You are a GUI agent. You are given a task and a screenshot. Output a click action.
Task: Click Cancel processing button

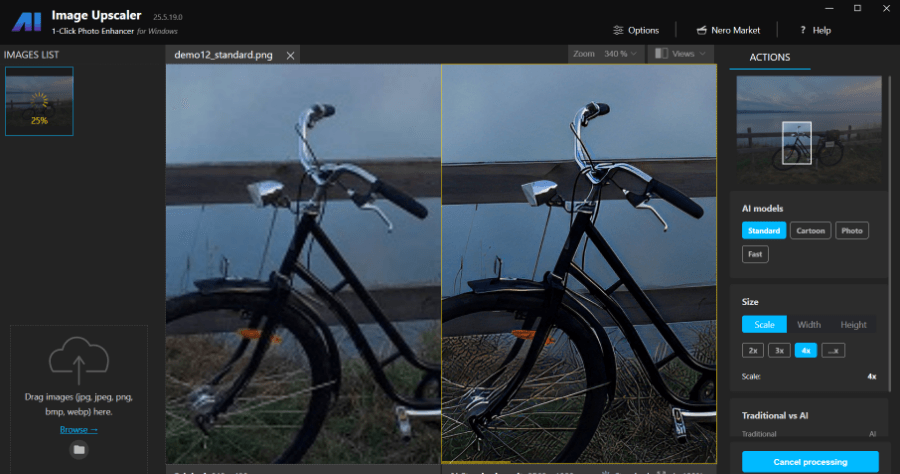point(810,462)
